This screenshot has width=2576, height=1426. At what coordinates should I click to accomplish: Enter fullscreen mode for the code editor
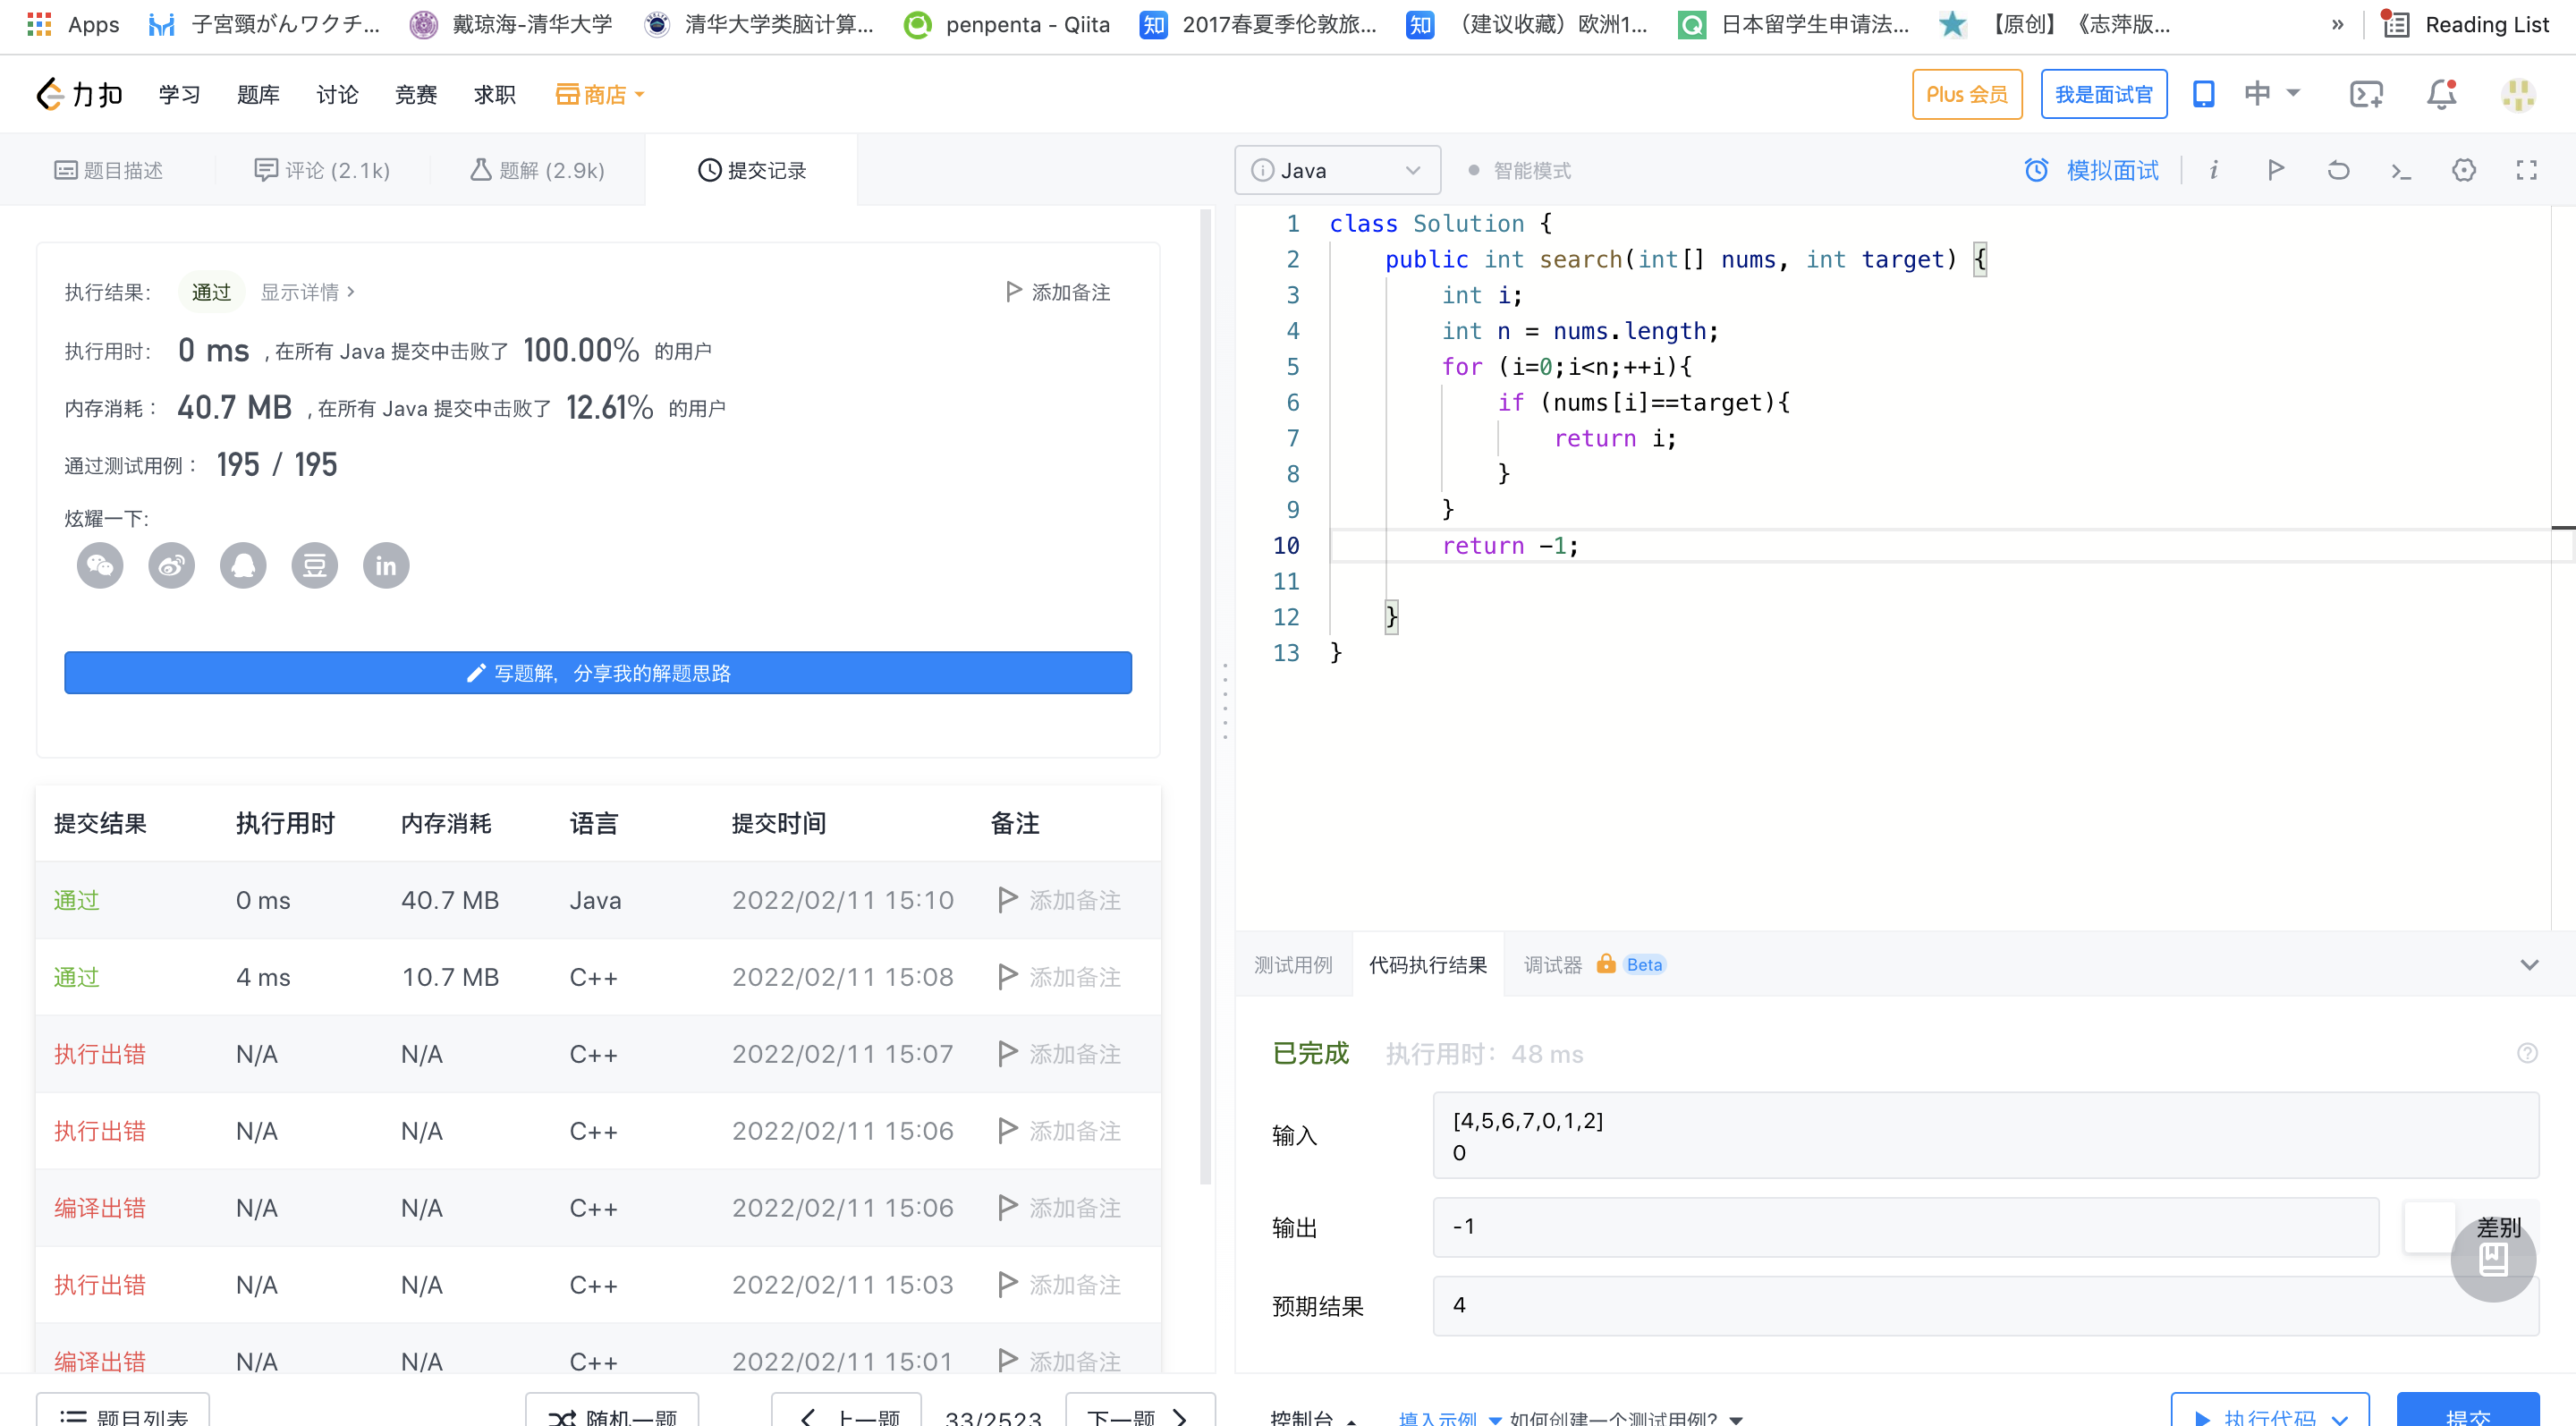tap(2527, 170)
